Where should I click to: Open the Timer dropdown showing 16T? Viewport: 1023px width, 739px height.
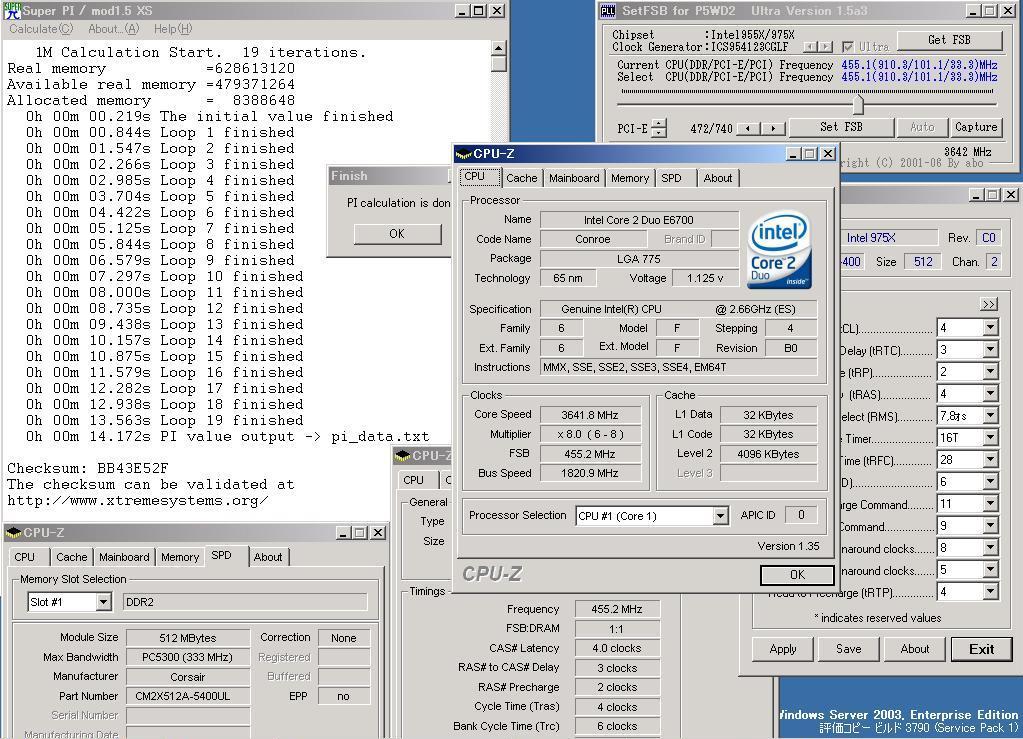pos(990,438)
